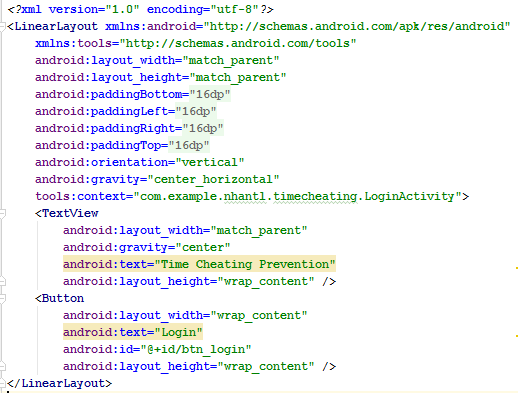
Task: Collapse the Button element fold marker
Action: (2, 299)
